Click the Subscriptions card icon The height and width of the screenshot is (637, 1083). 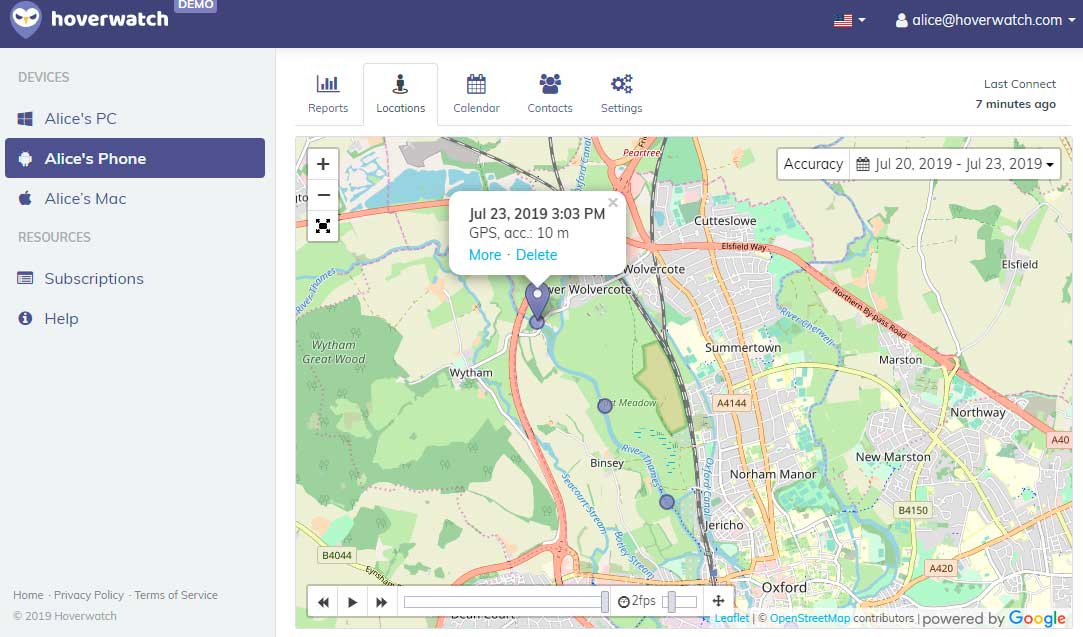tap(25, 278)
